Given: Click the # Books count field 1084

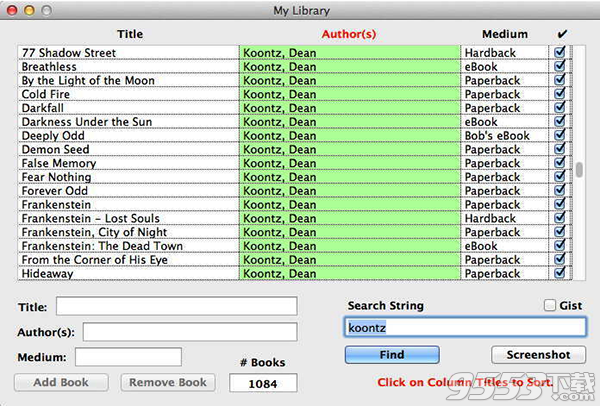Looking at the screenshot, I should pyautogui.click(x=263, y=383).
